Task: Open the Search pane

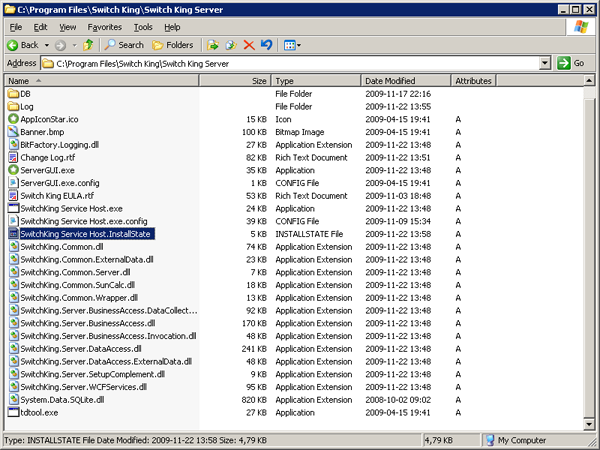Action: (x=124, y=45)
